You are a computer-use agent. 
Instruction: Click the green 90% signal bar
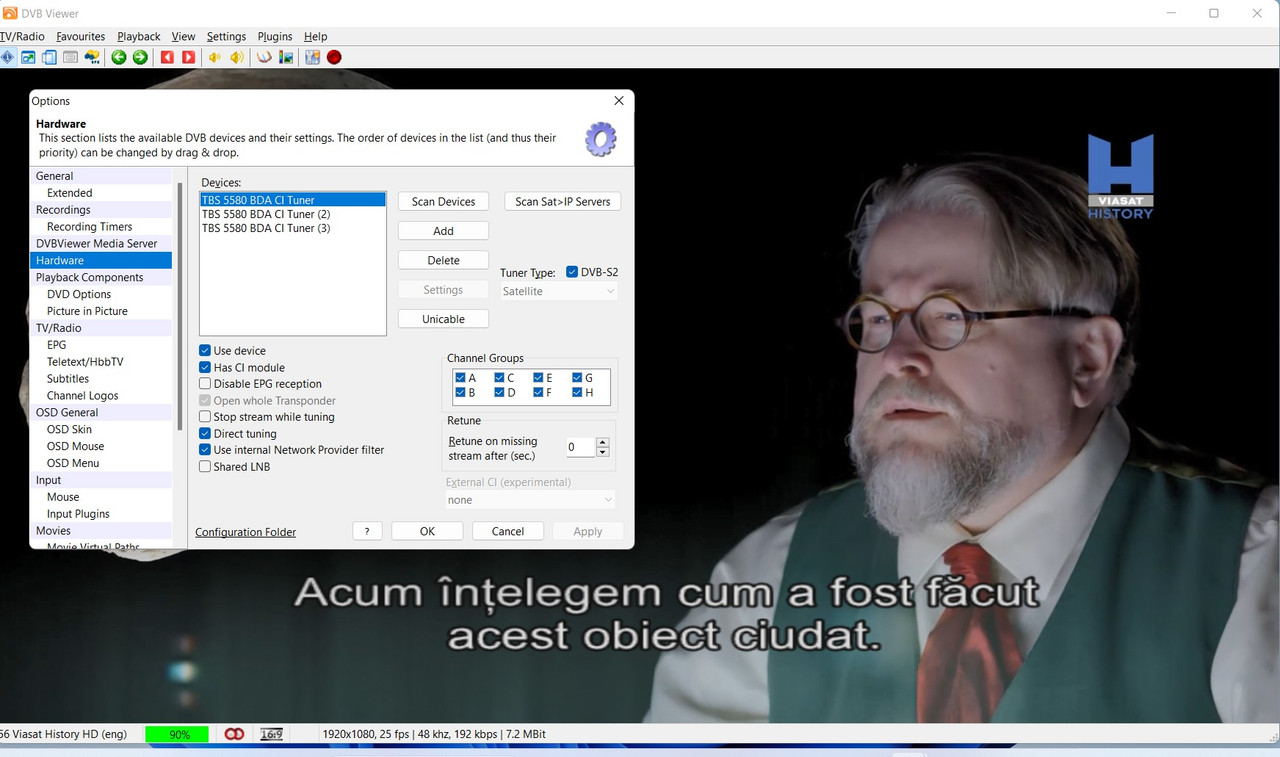click(179, 734)
